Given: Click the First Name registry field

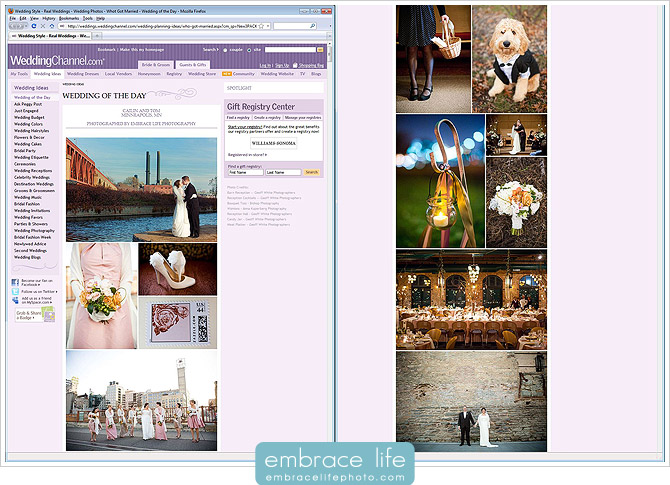Looking at the screenshot, I should [x=245, y=172].
